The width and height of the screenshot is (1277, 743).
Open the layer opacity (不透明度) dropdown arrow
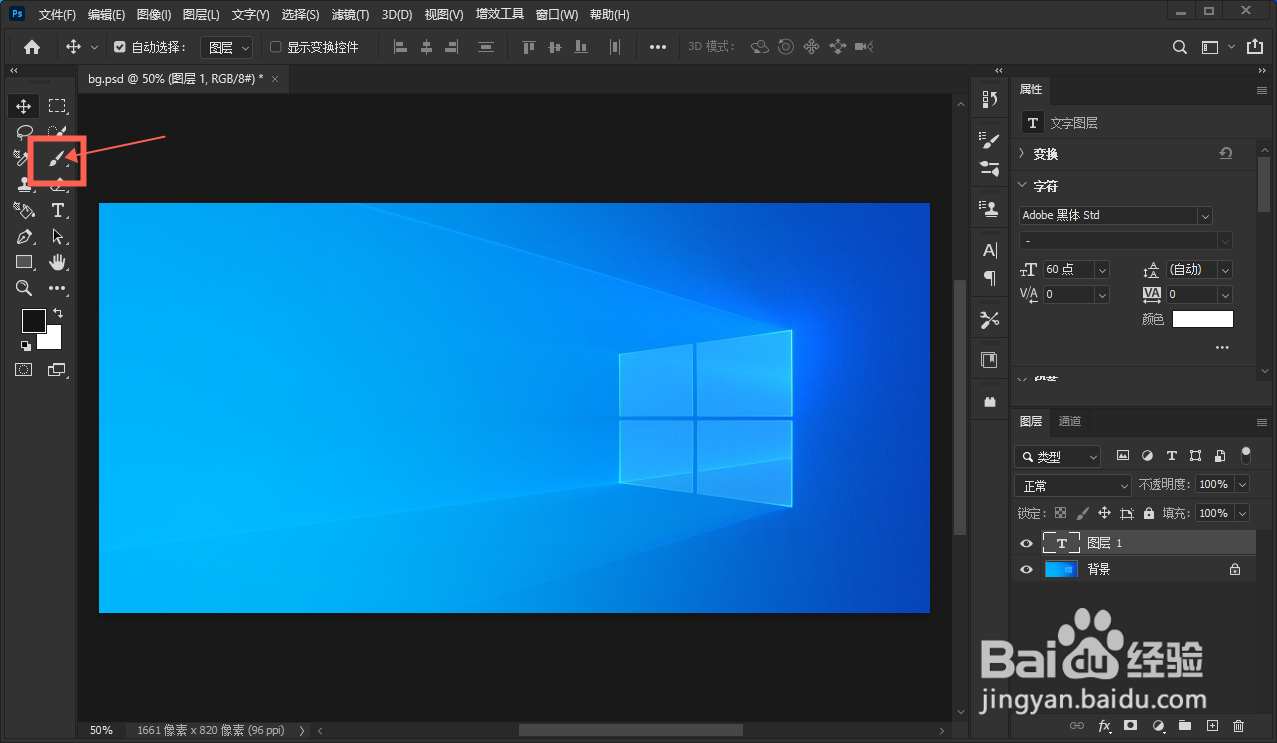pyautogui.click(x=1242, y=484)
